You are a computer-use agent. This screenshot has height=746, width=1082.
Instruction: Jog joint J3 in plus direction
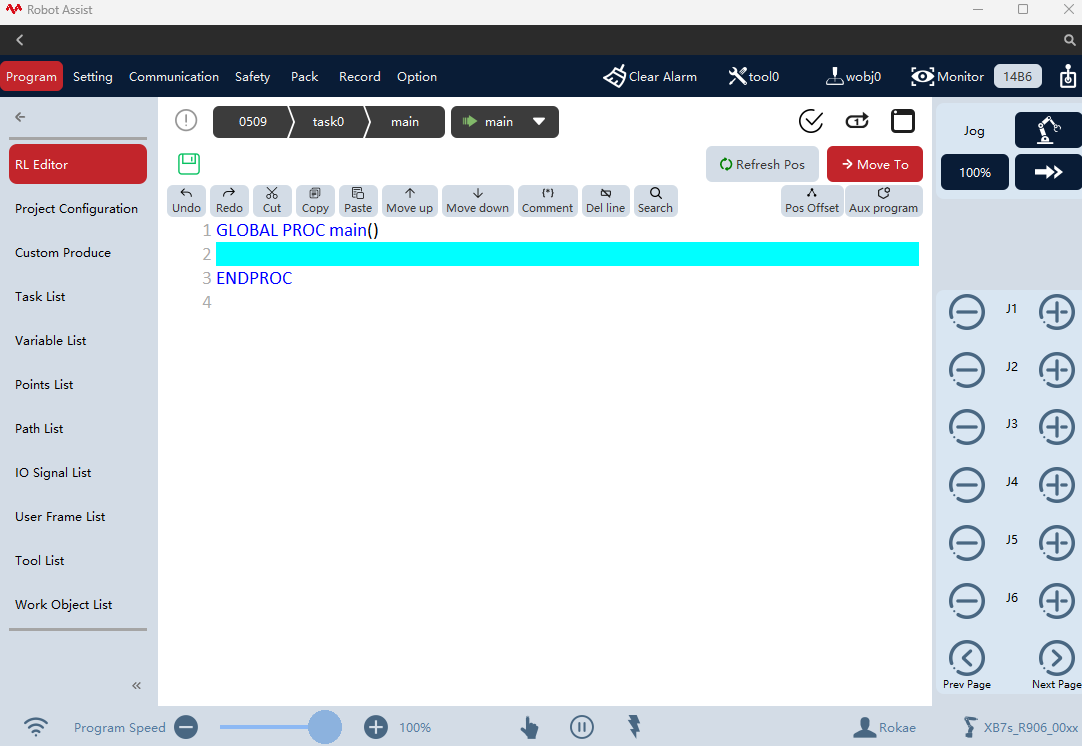pos(1056,427)
